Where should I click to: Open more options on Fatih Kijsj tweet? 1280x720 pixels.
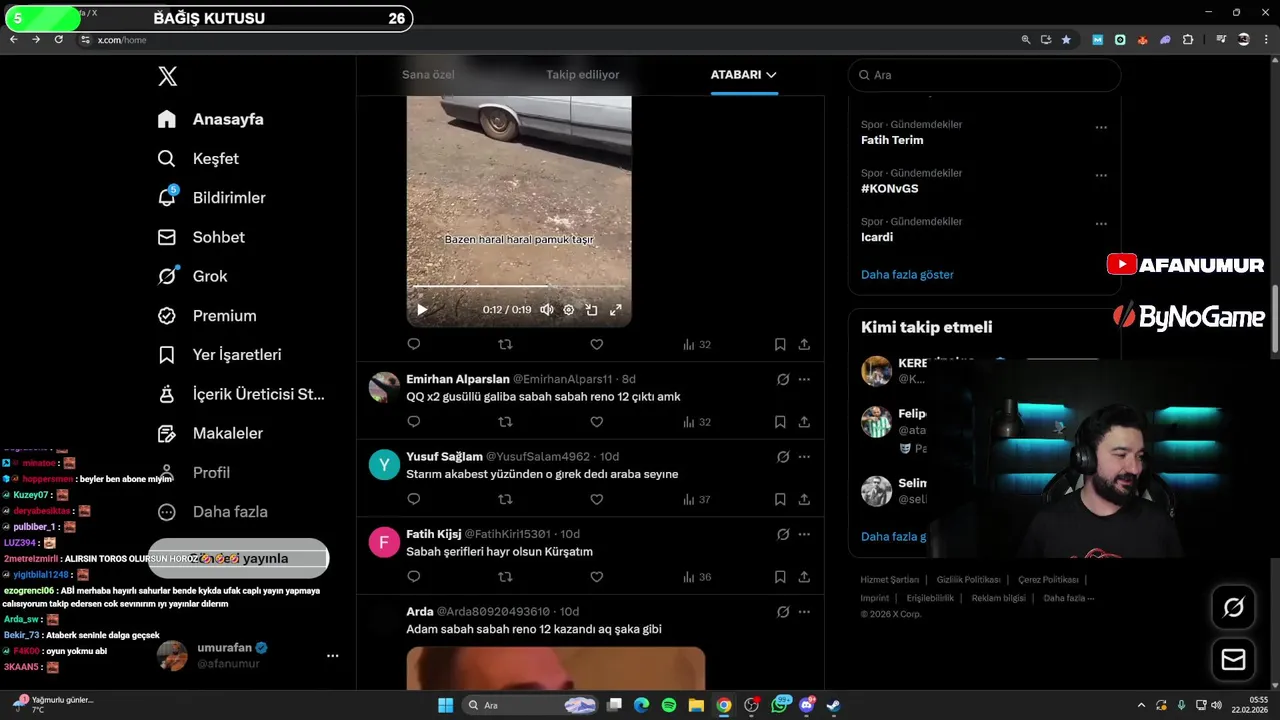tap(804, 534)
